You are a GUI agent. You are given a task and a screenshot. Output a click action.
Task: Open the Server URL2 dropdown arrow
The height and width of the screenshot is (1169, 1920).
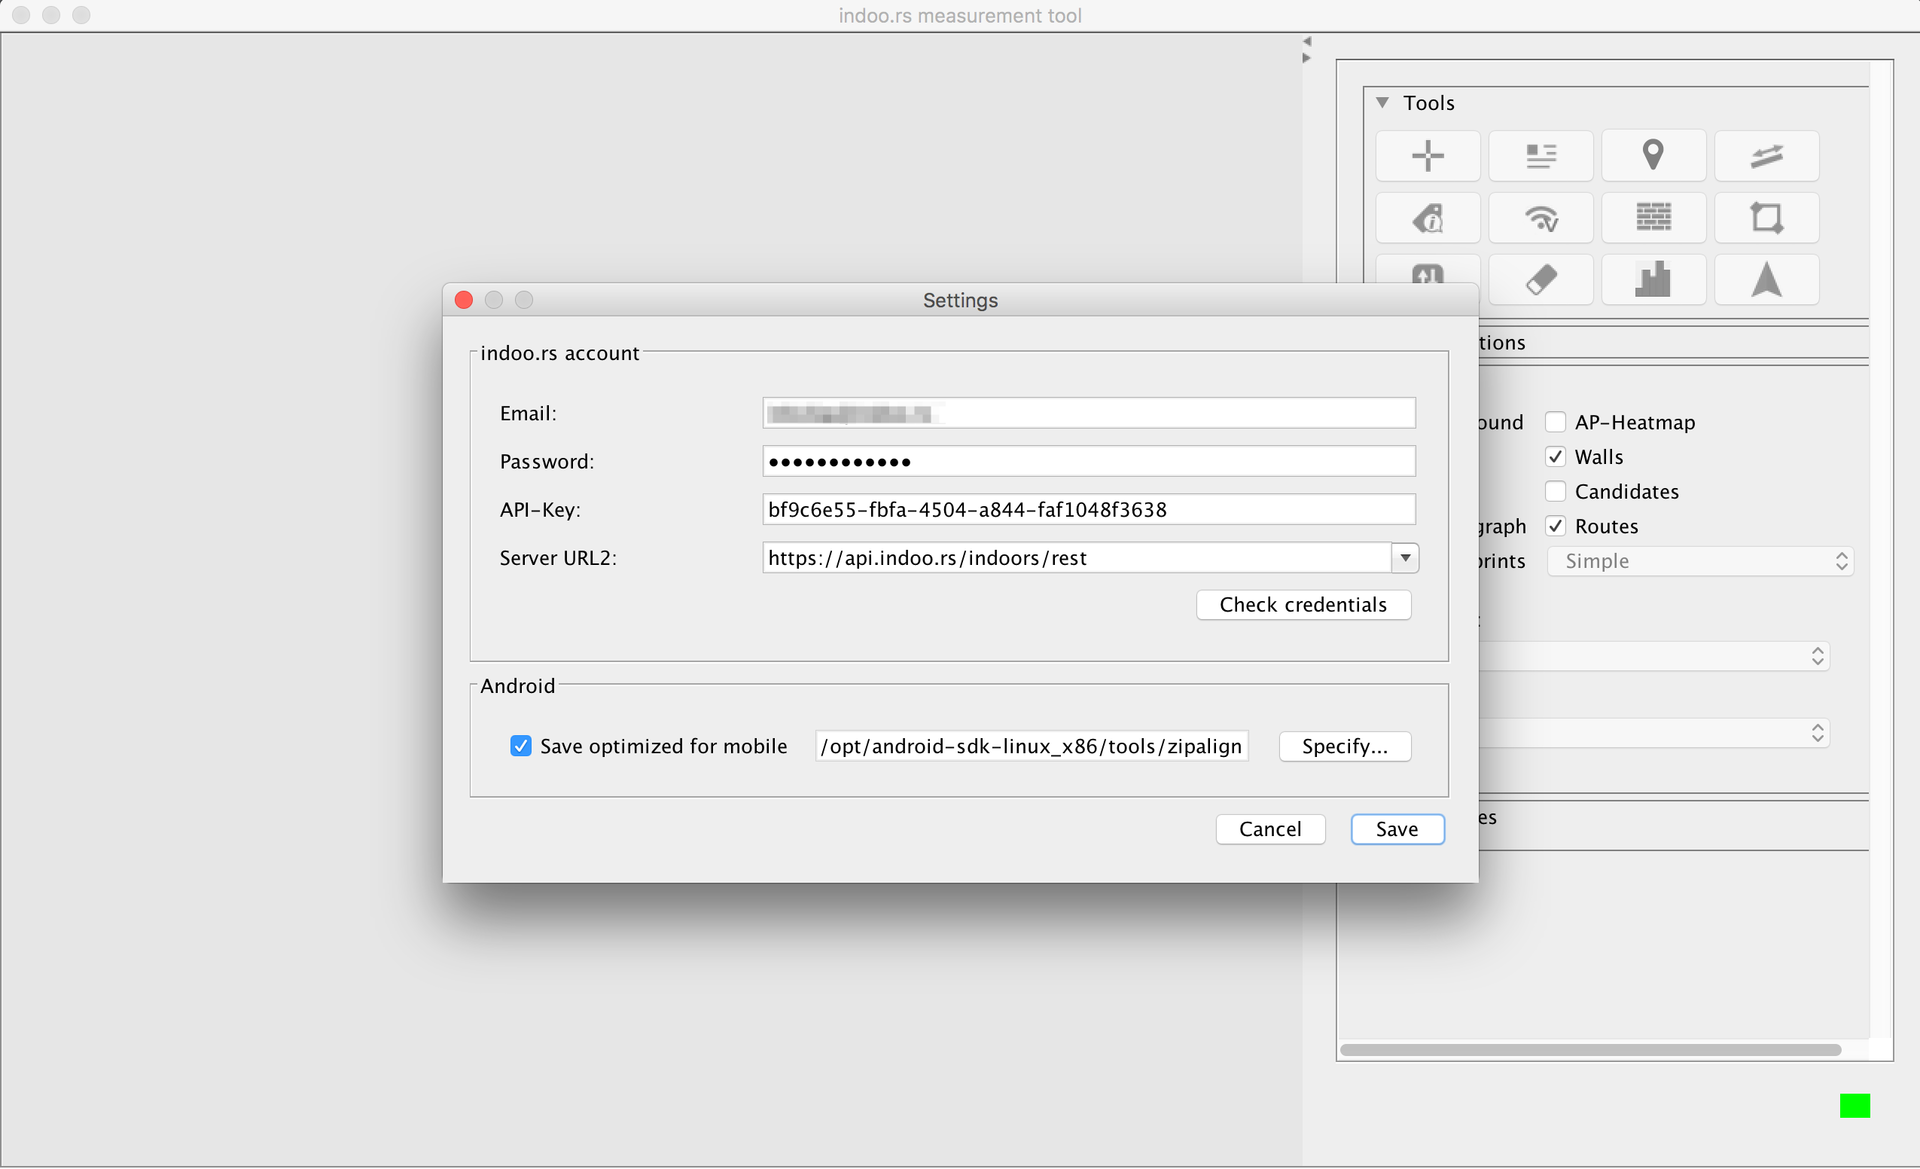pos(1405,558)
